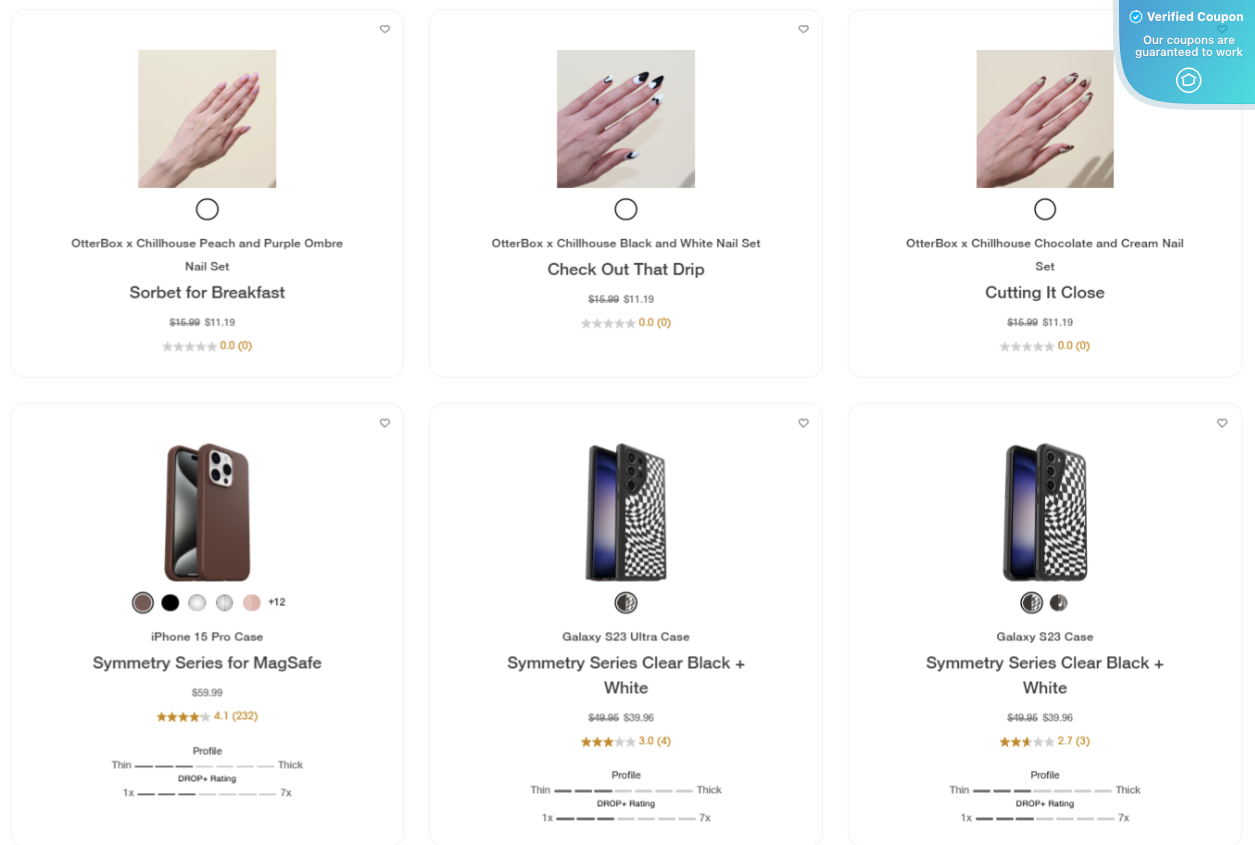Choose the checkered swatch on Galaxy S23 Ultra Case

click(626, 603)
